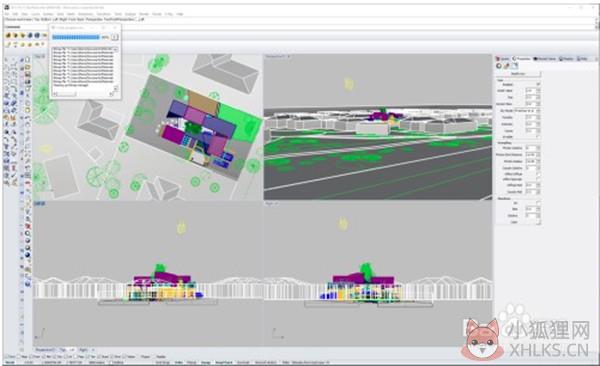Image resolution: width=600 pixels, height=366 pixels.
Task: Toggle the Affect Diffuse checkbox
Action: (x=538, y=174)
